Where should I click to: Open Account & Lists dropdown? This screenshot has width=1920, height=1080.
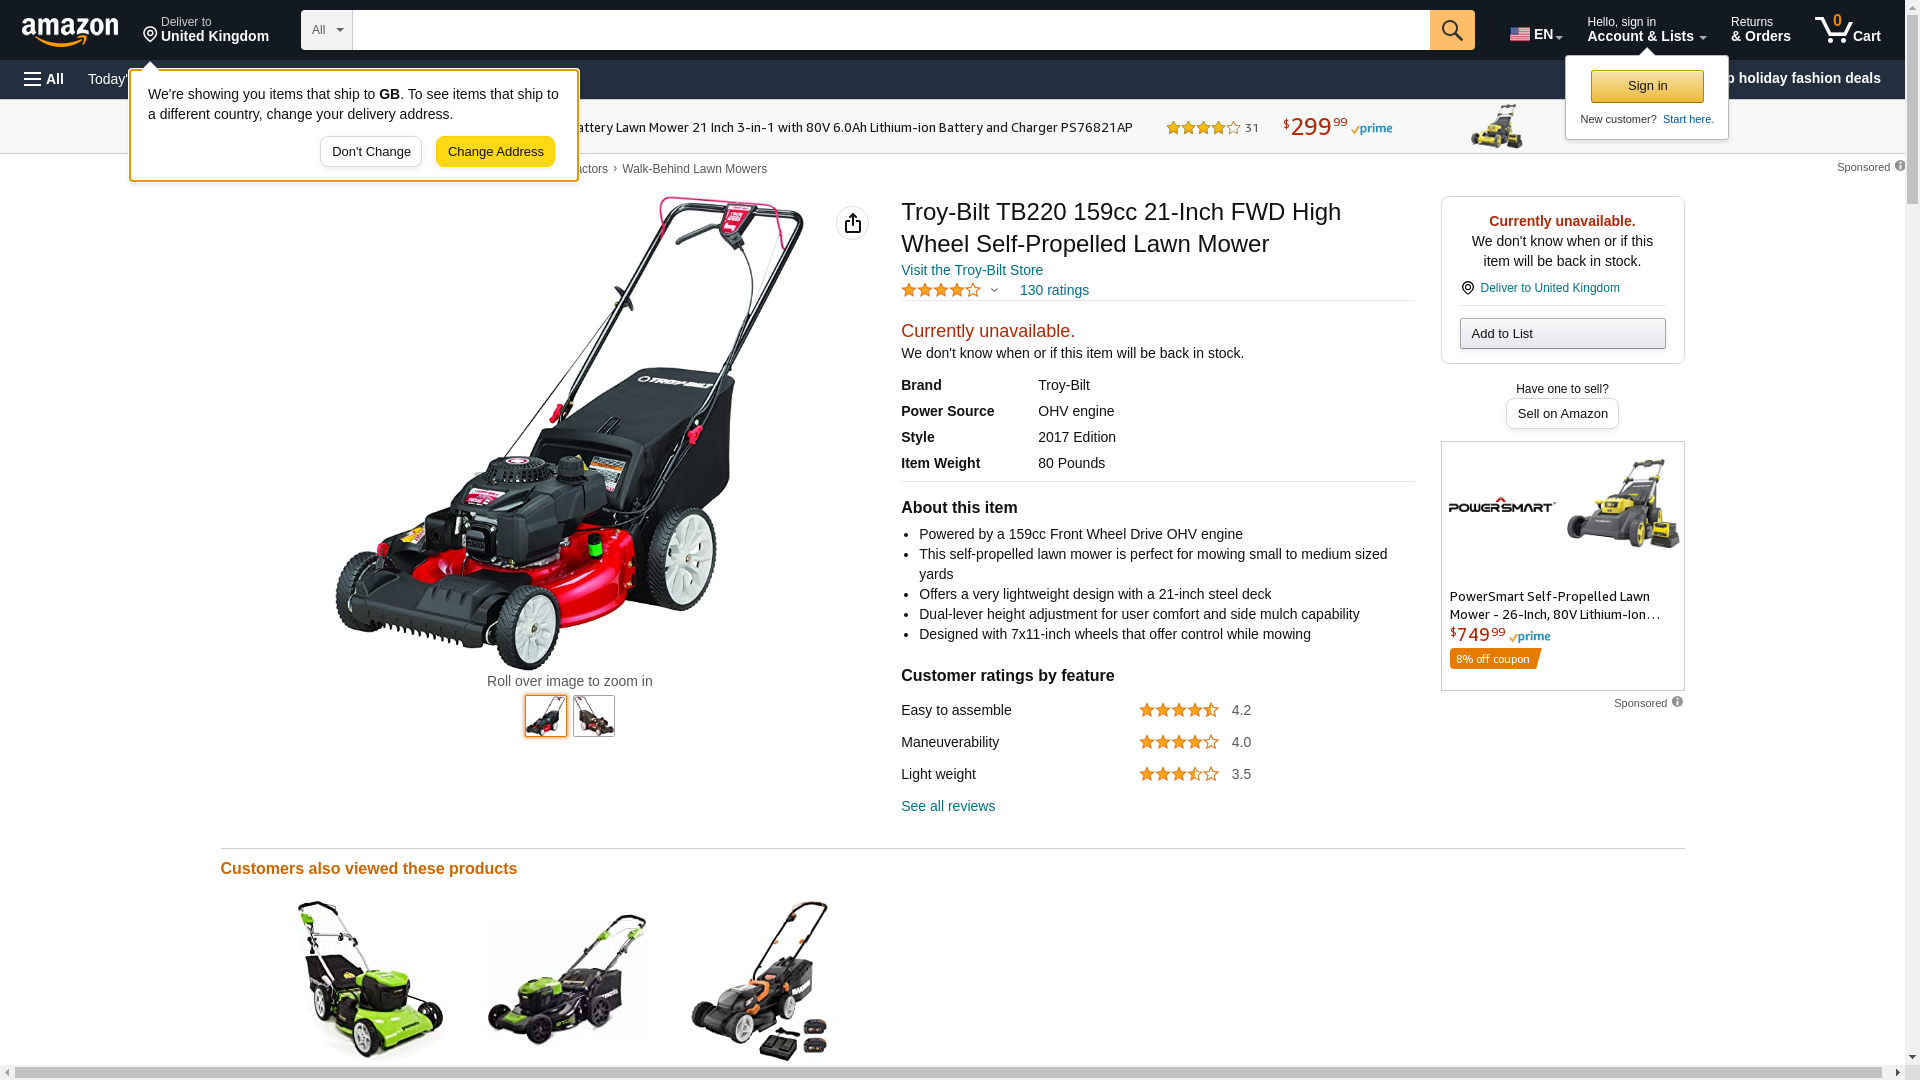[1646, 30]
